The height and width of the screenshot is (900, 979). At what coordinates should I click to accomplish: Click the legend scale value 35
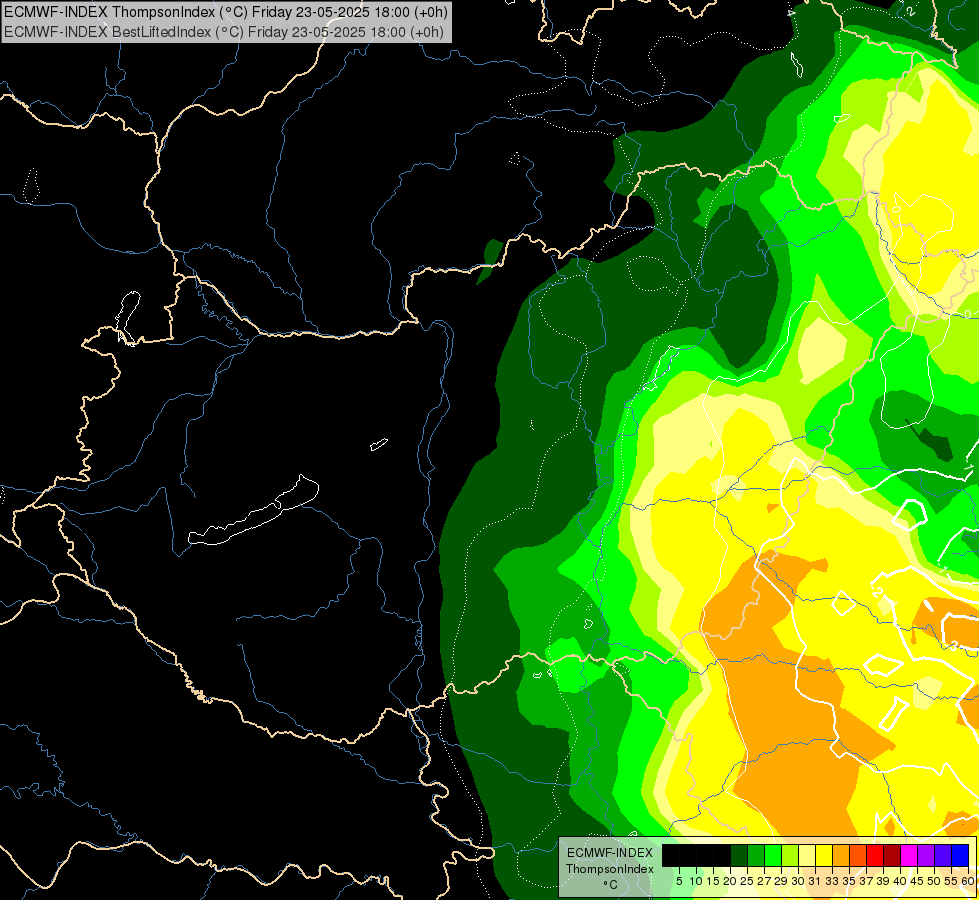[849, 881]
